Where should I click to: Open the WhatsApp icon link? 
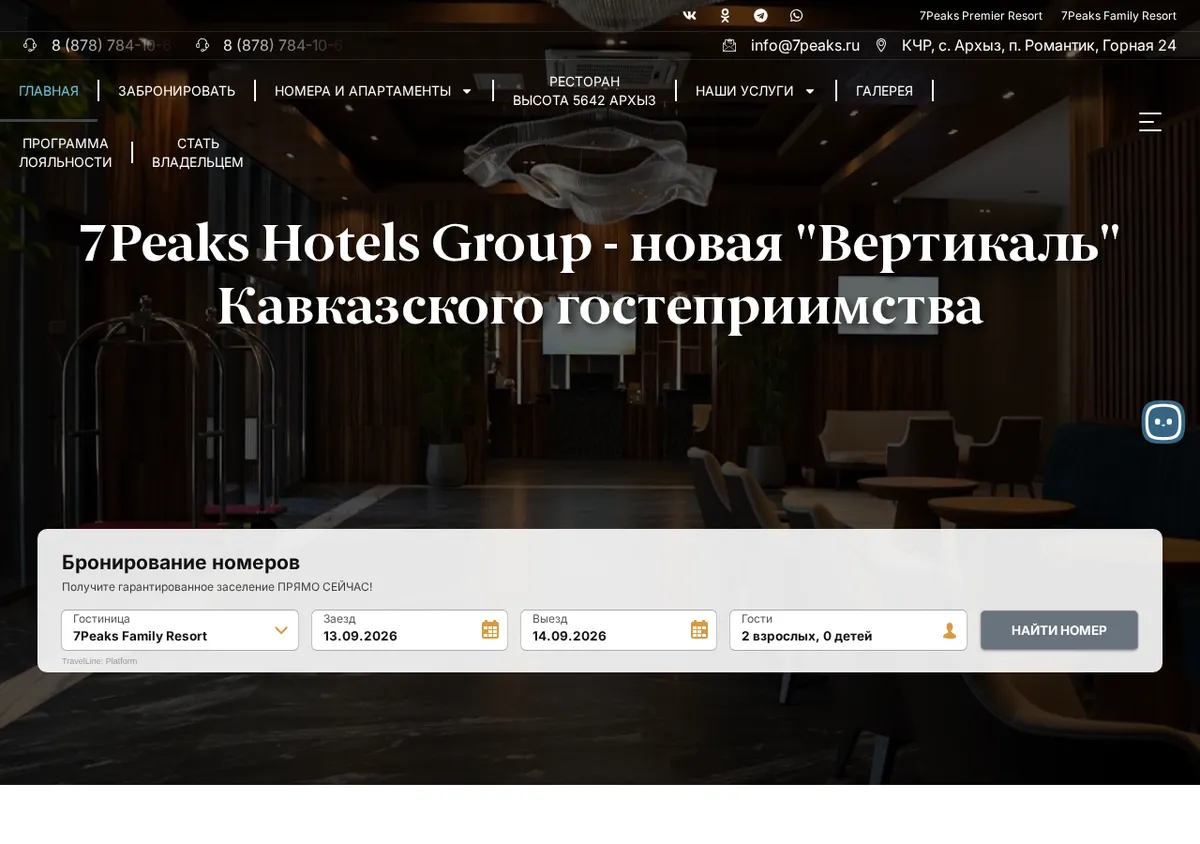796,16
